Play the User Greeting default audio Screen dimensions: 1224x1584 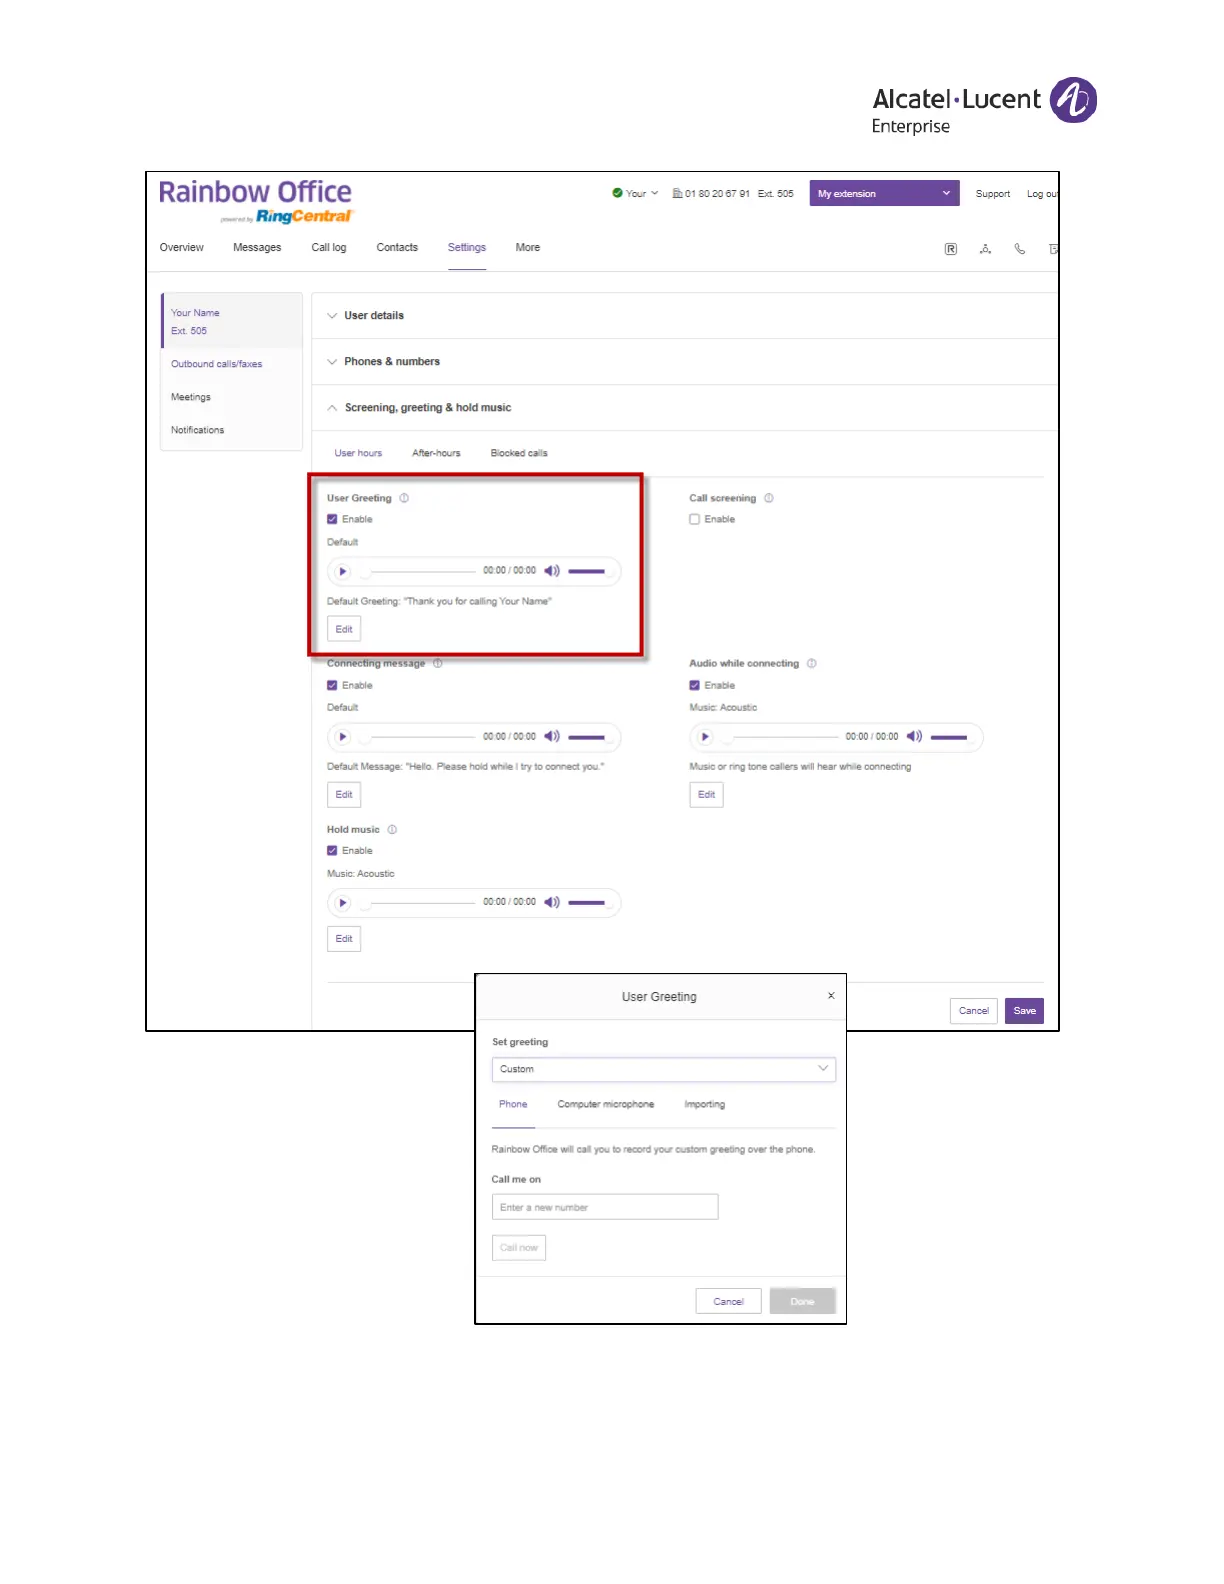pos(343,571)
